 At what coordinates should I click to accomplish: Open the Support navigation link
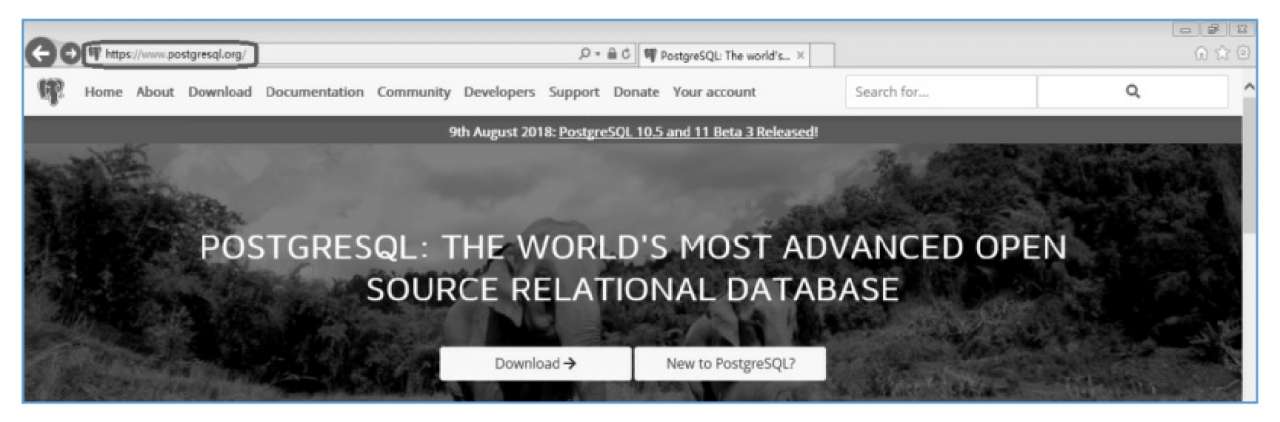(574, 92)
